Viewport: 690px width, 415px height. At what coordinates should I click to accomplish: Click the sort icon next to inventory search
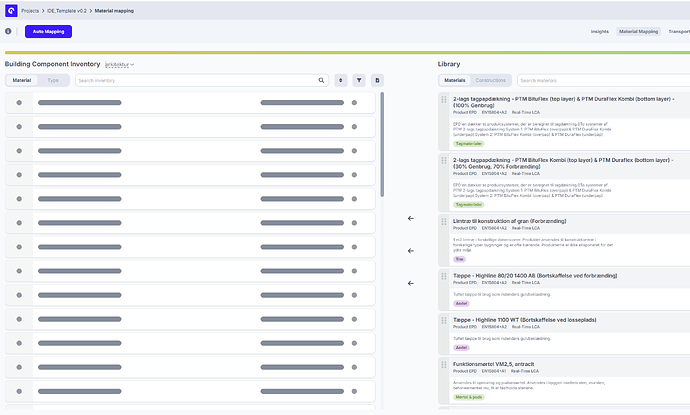coord(341,80)
